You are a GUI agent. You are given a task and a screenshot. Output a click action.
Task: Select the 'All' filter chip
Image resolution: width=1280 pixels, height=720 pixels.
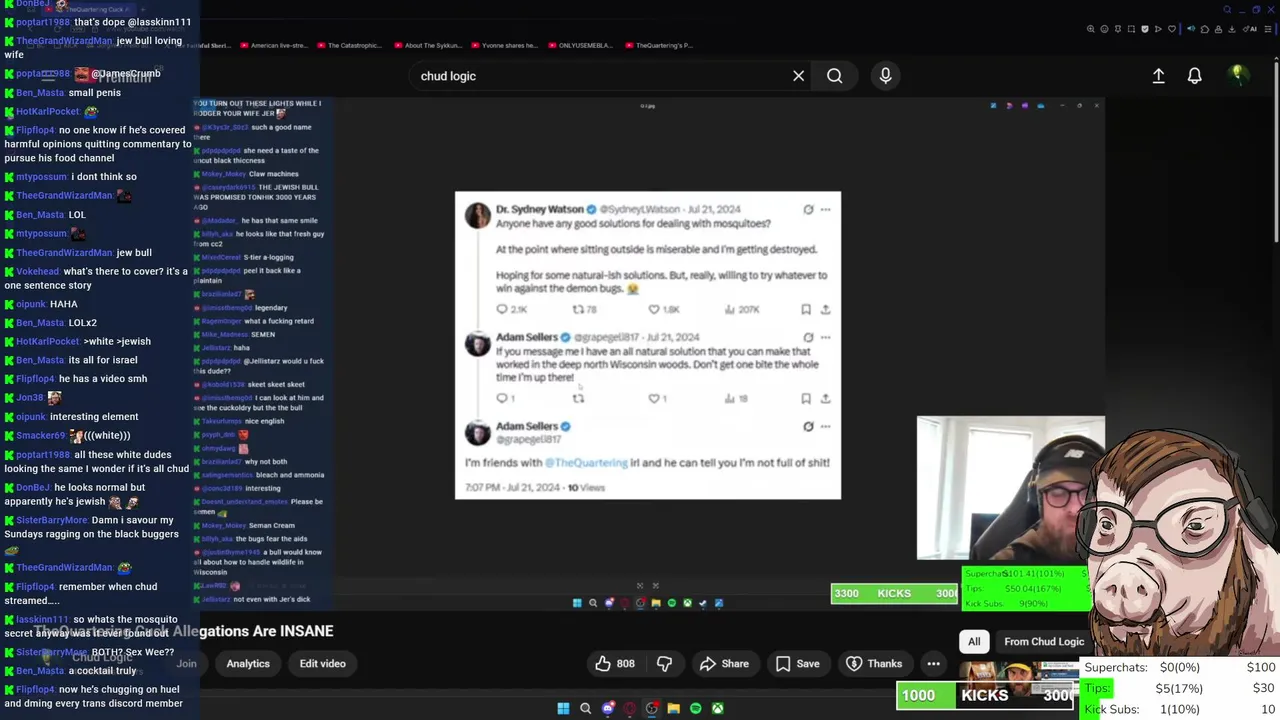click(974, 642)
